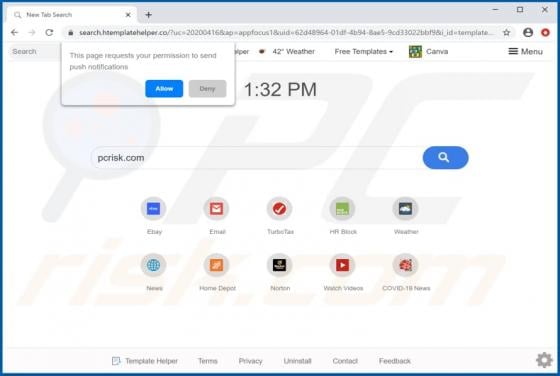Screen dimensions: 560x376
Task: Open the hamburger Menu
Action: pyautogui.click(x=525, y=51)
